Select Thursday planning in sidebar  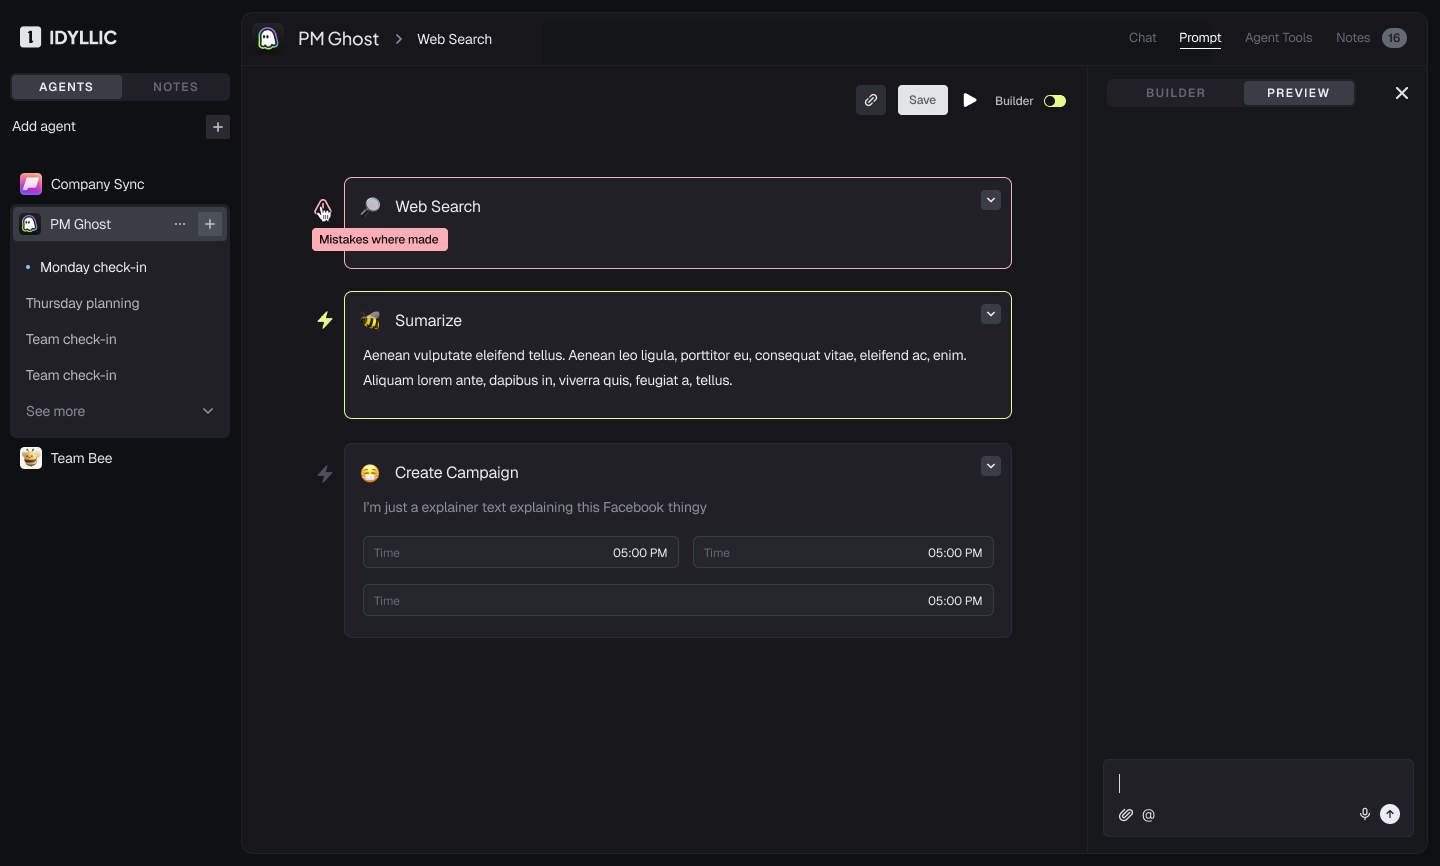point(83,303)
